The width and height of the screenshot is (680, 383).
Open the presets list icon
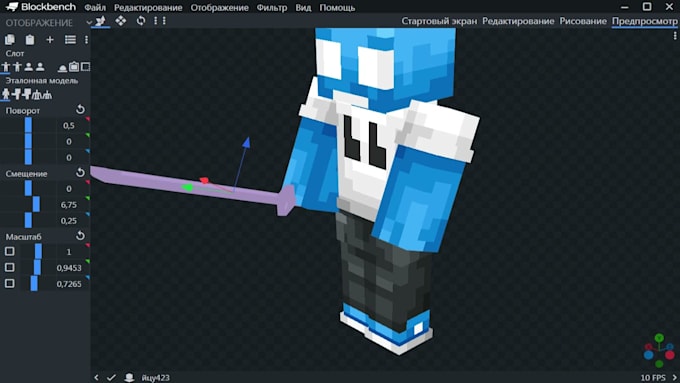tap(70, 40)
